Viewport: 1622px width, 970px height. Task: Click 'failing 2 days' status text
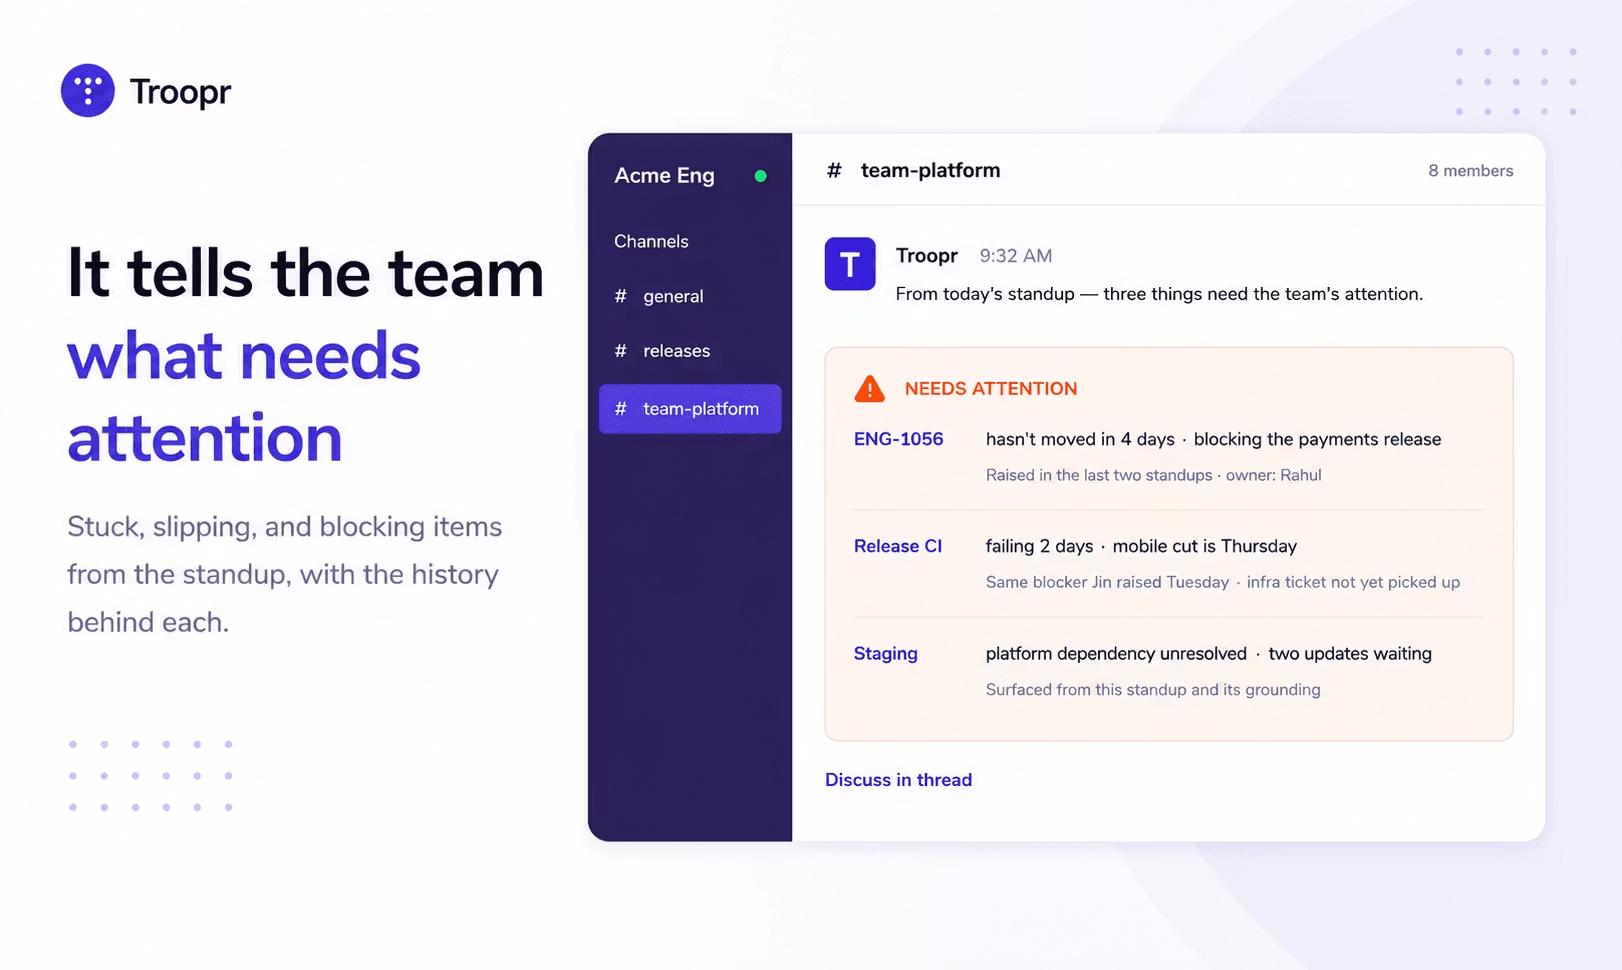pos(1039,546)
